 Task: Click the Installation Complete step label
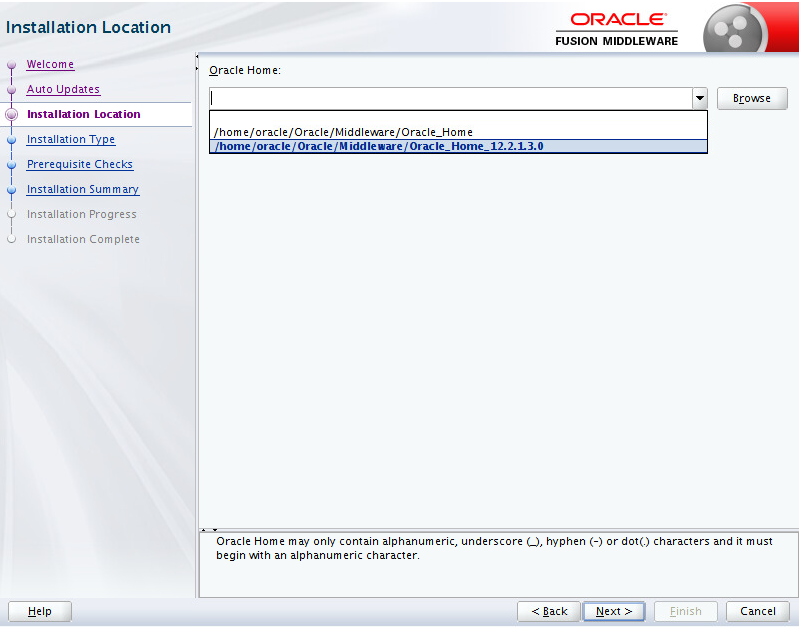point(83,239)
